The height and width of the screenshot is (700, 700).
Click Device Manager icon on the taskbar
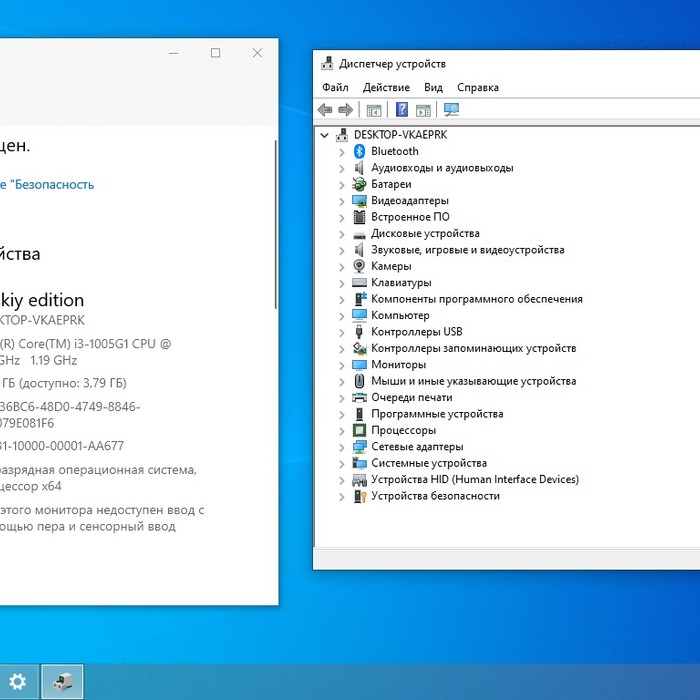point(63,682)
